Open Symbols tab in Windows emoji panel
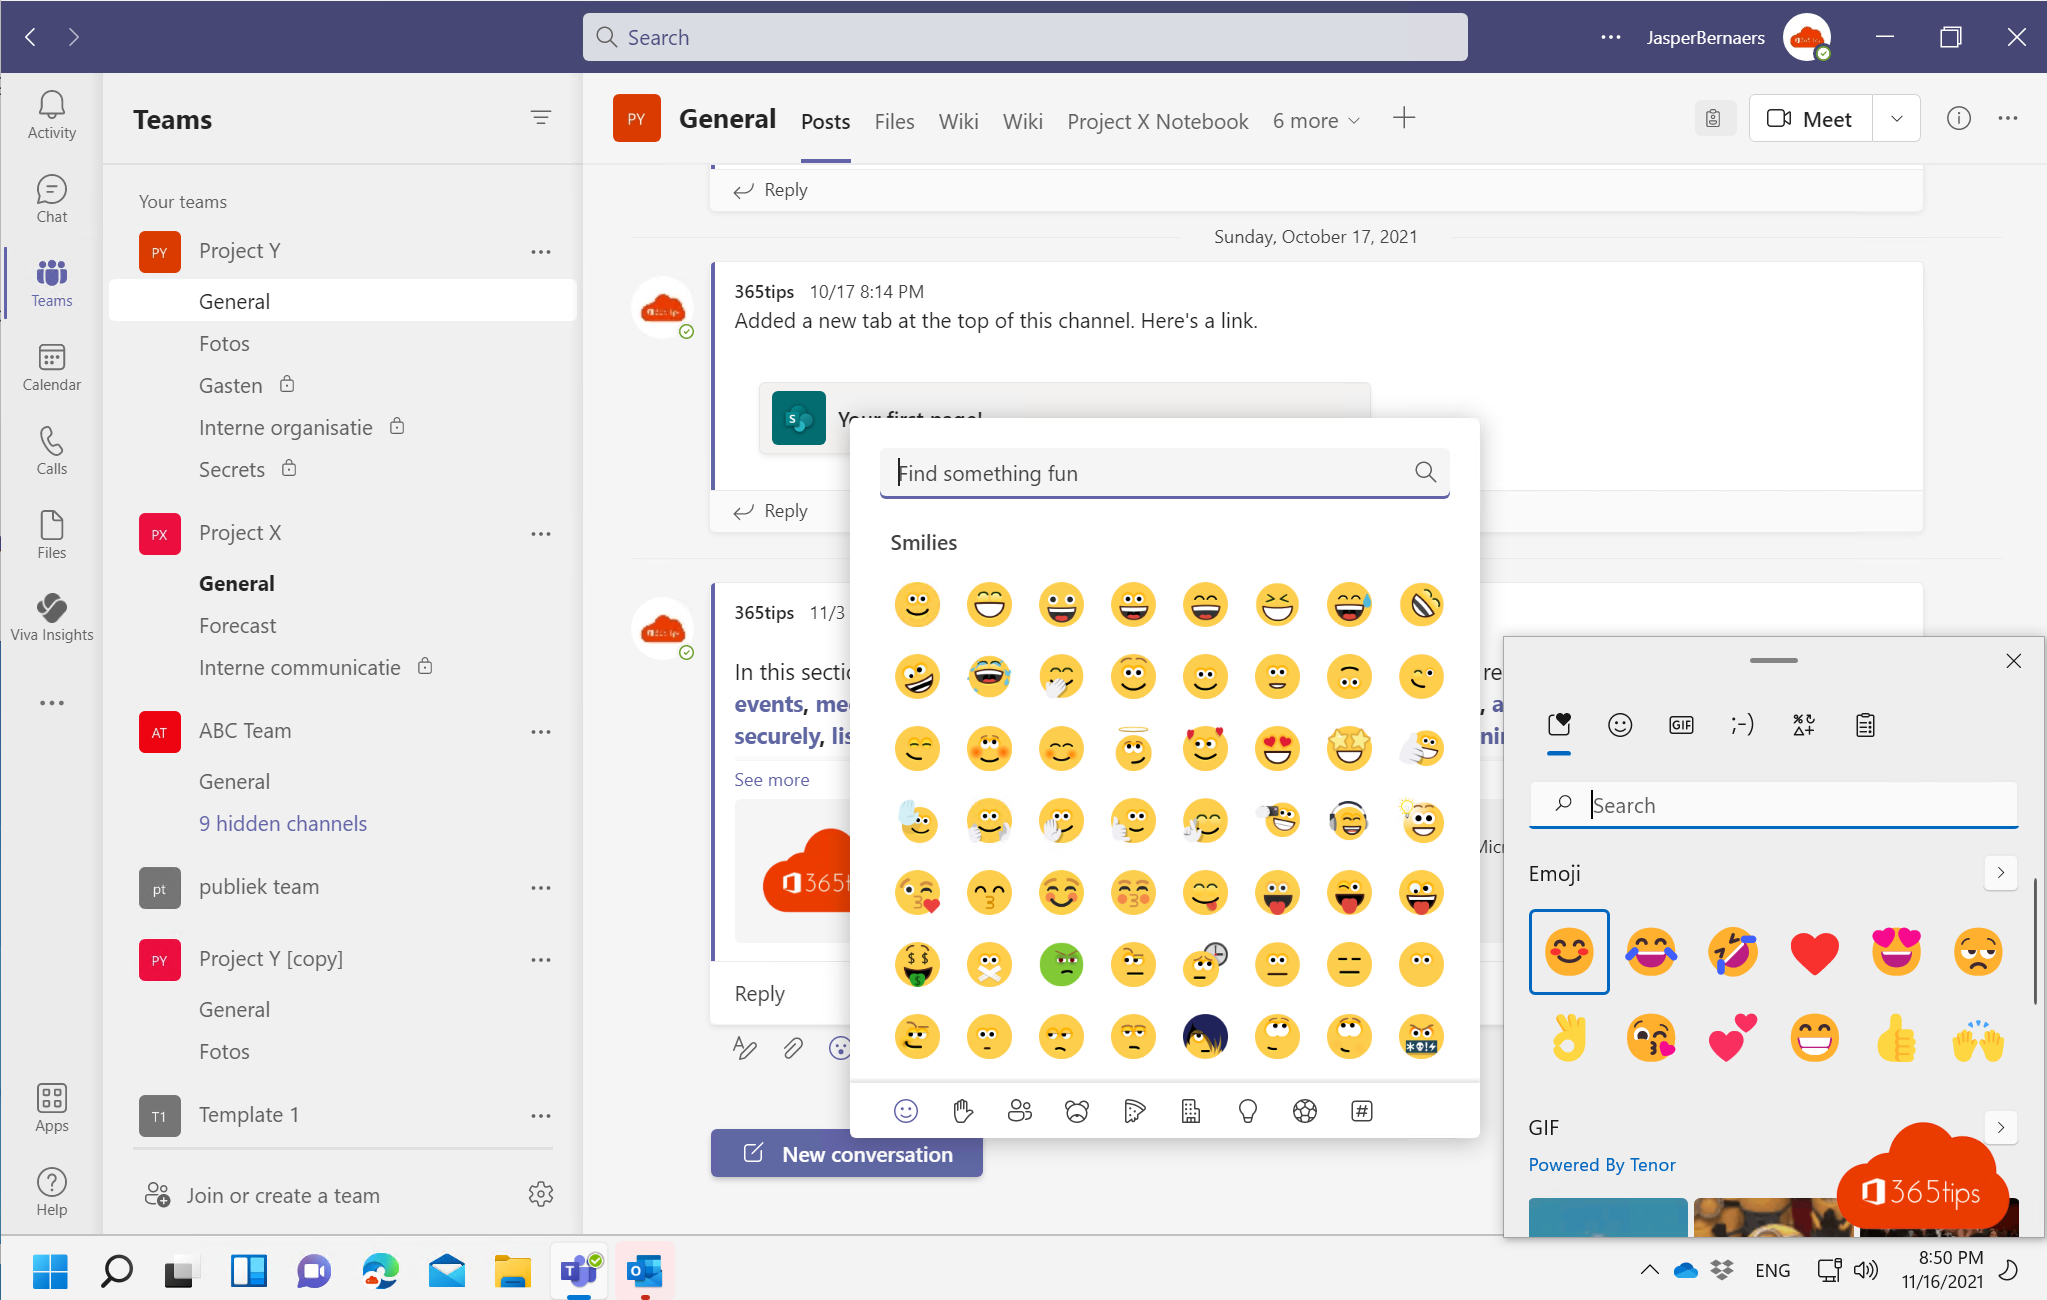Image resolution: width=2047 pixels, height=1300 pixels. click(x=1804, y=725)
